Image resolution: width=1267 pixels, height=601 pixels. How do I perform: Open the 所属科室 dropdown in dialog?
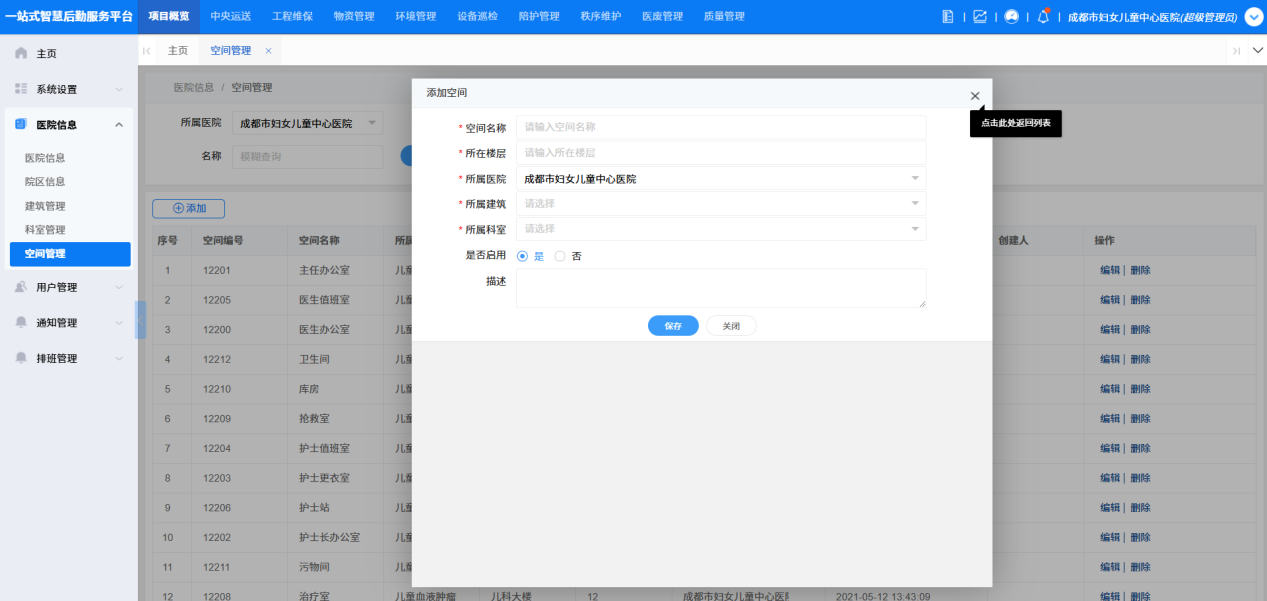721,229
